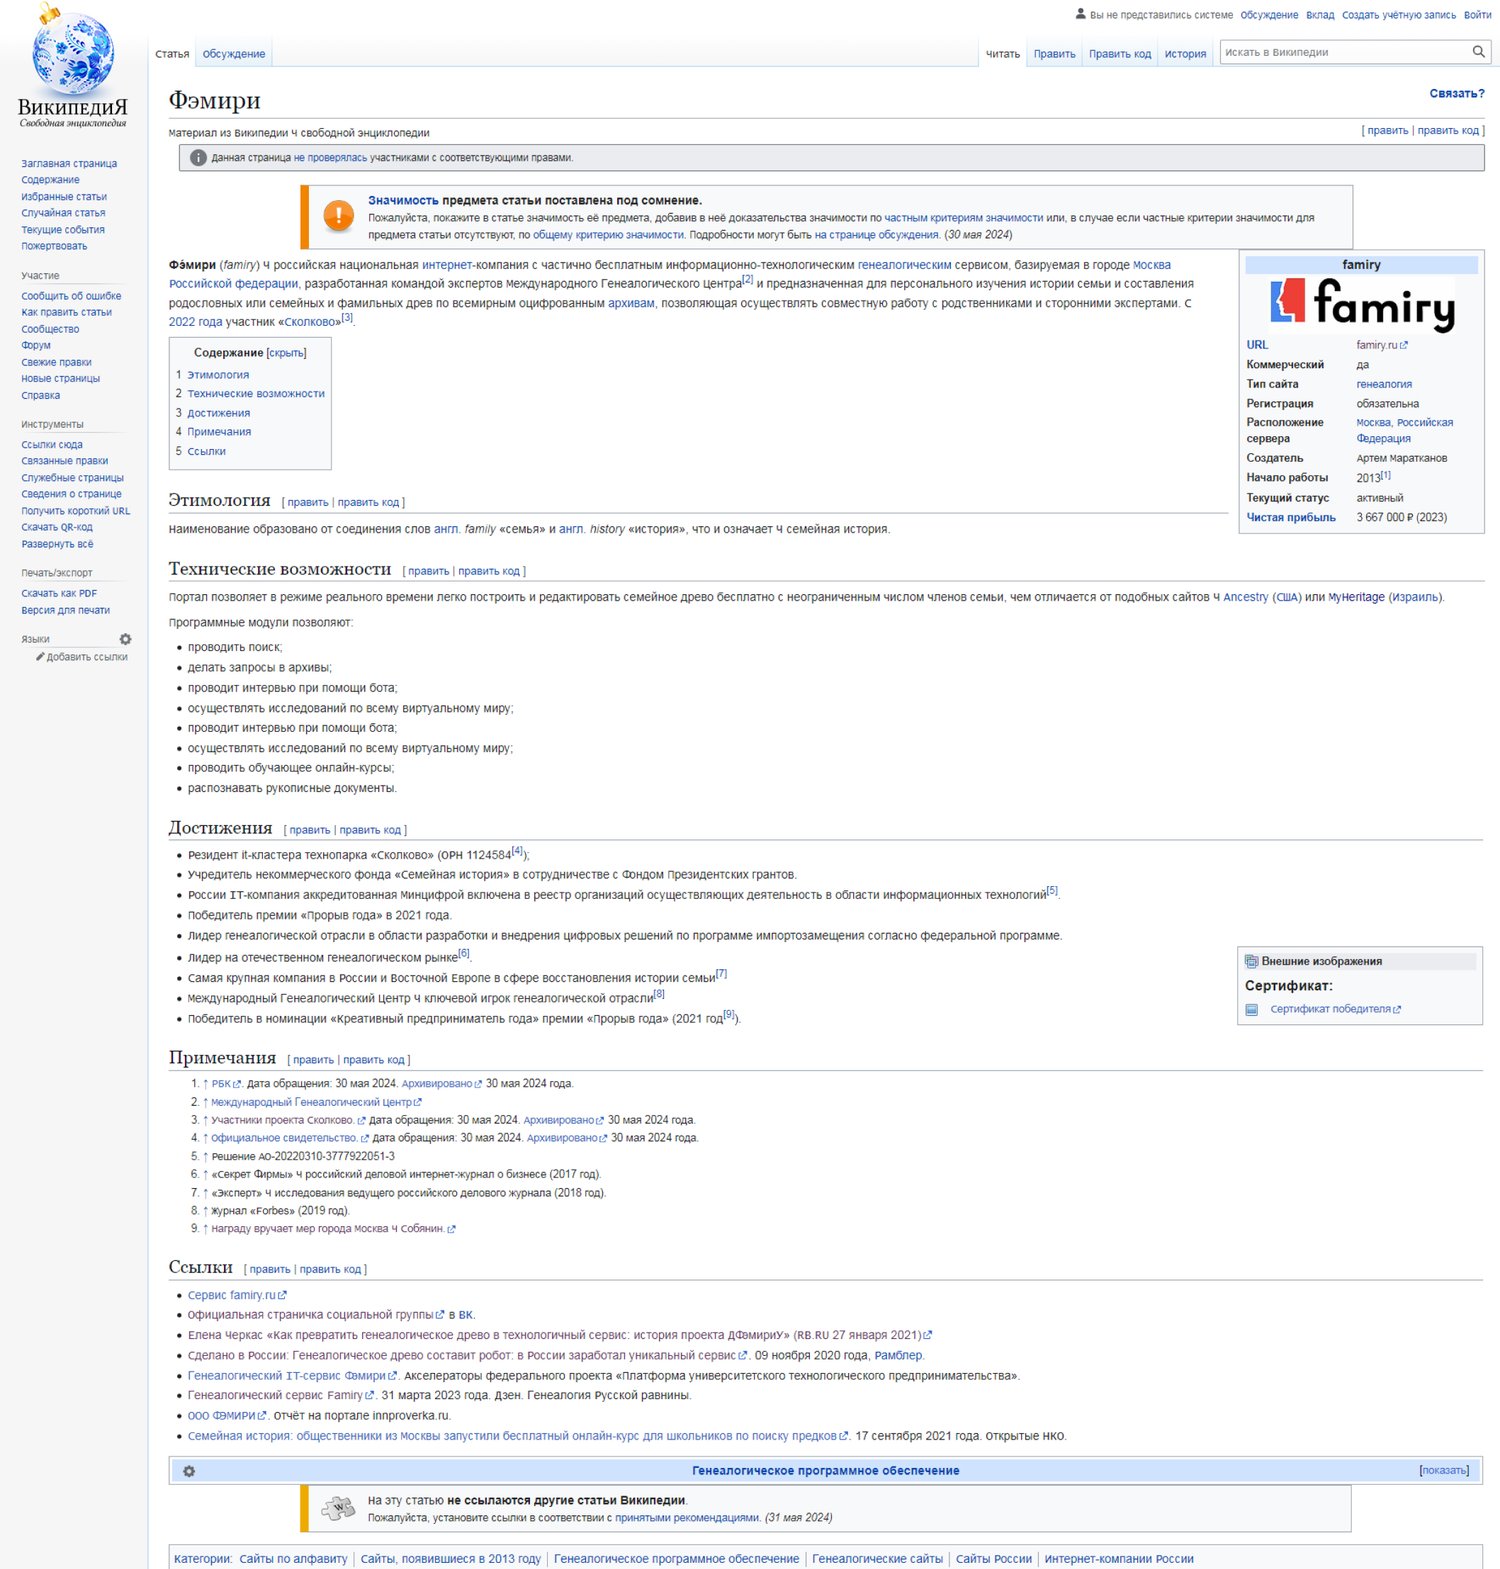1500x1569 pixels.
Task: Click архивам link in intro paragraph
Action: coord(631,303)
